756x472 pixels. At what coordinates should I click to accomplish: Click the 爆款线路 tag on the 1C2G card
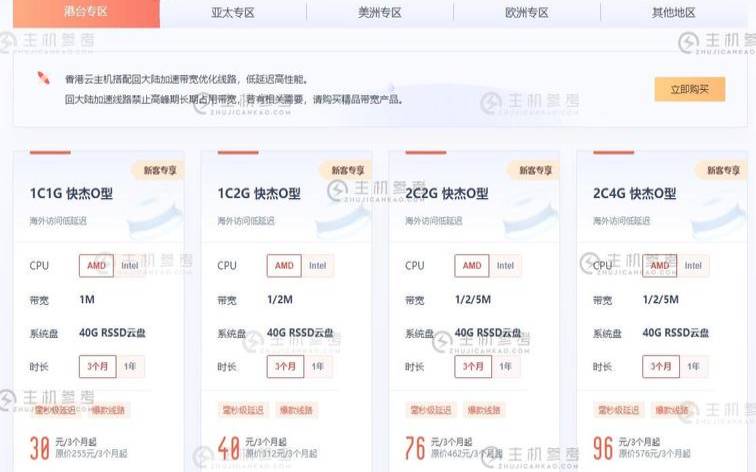(x=296, y=410)
